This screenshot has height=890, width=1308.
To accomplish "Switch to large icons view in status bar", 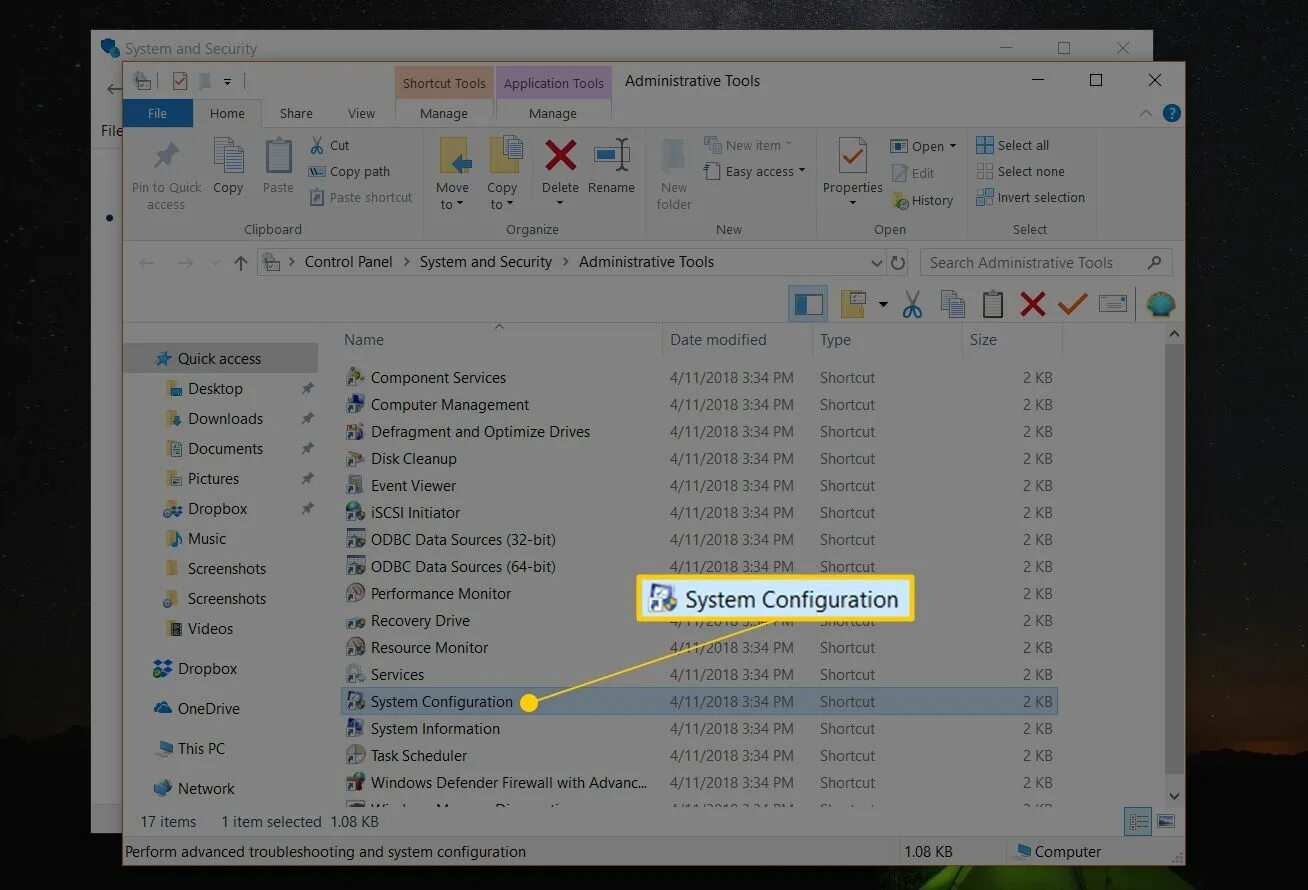I will pos(1165,821).
